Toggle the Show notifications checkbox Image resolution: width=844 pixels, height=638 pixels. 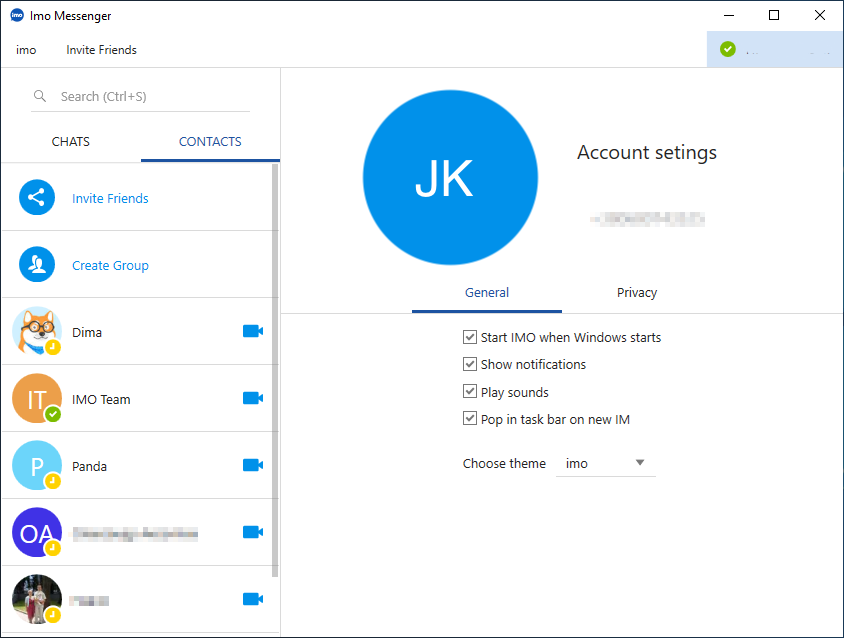click(469, 364)
